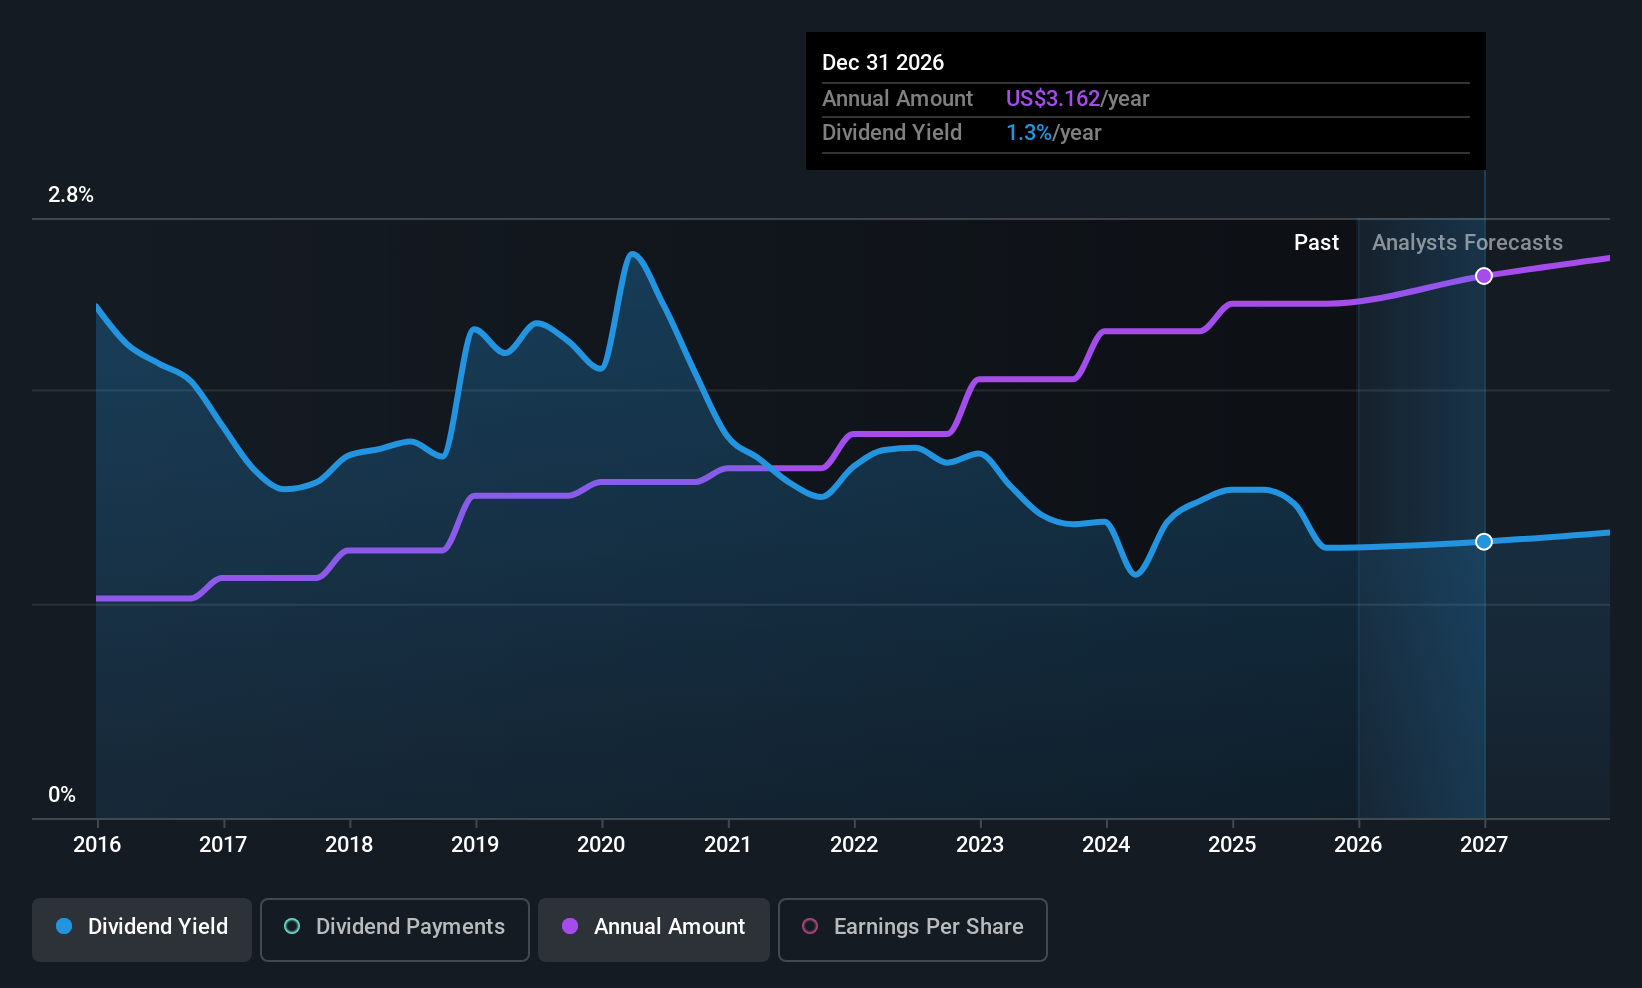The height and width of the screenshot is (988, 1642).
Task: Click the US$3.162/year value in tooltip
Action: [x=1077, y=99]
